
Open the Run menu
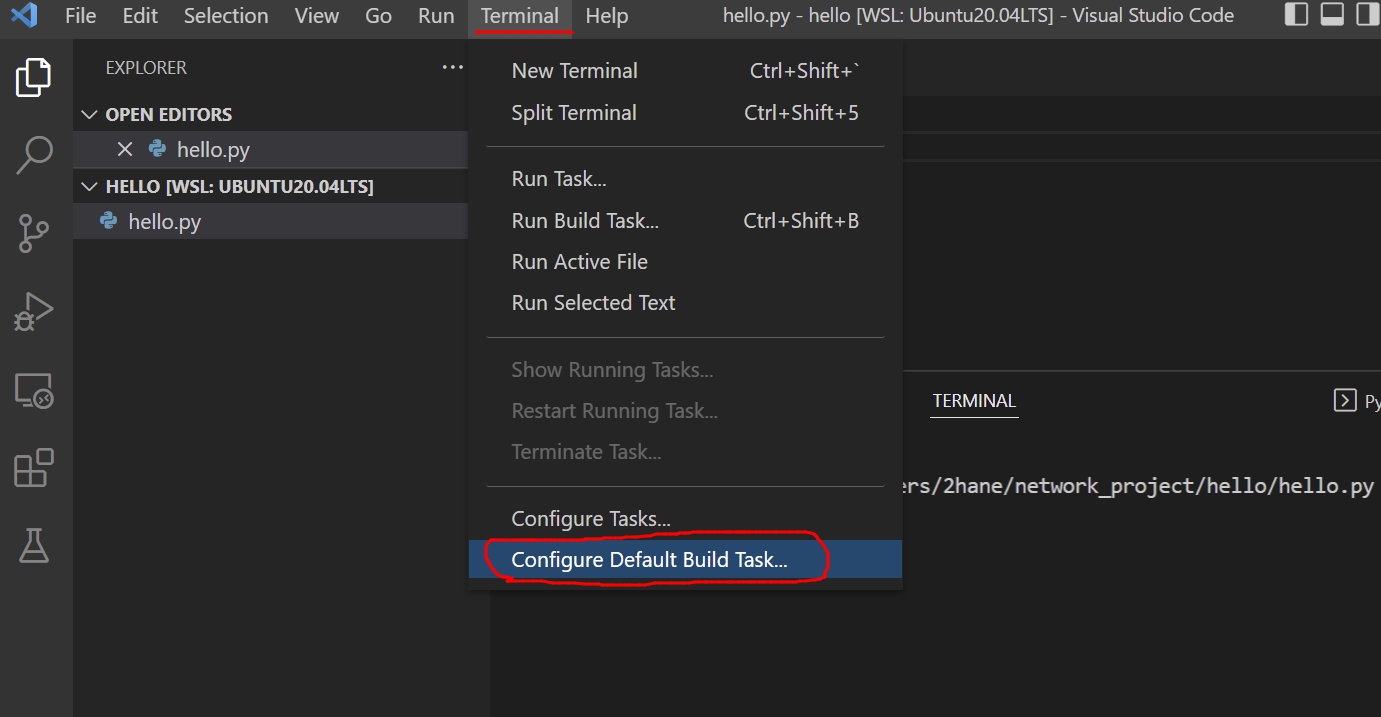[x=436, y=16]
